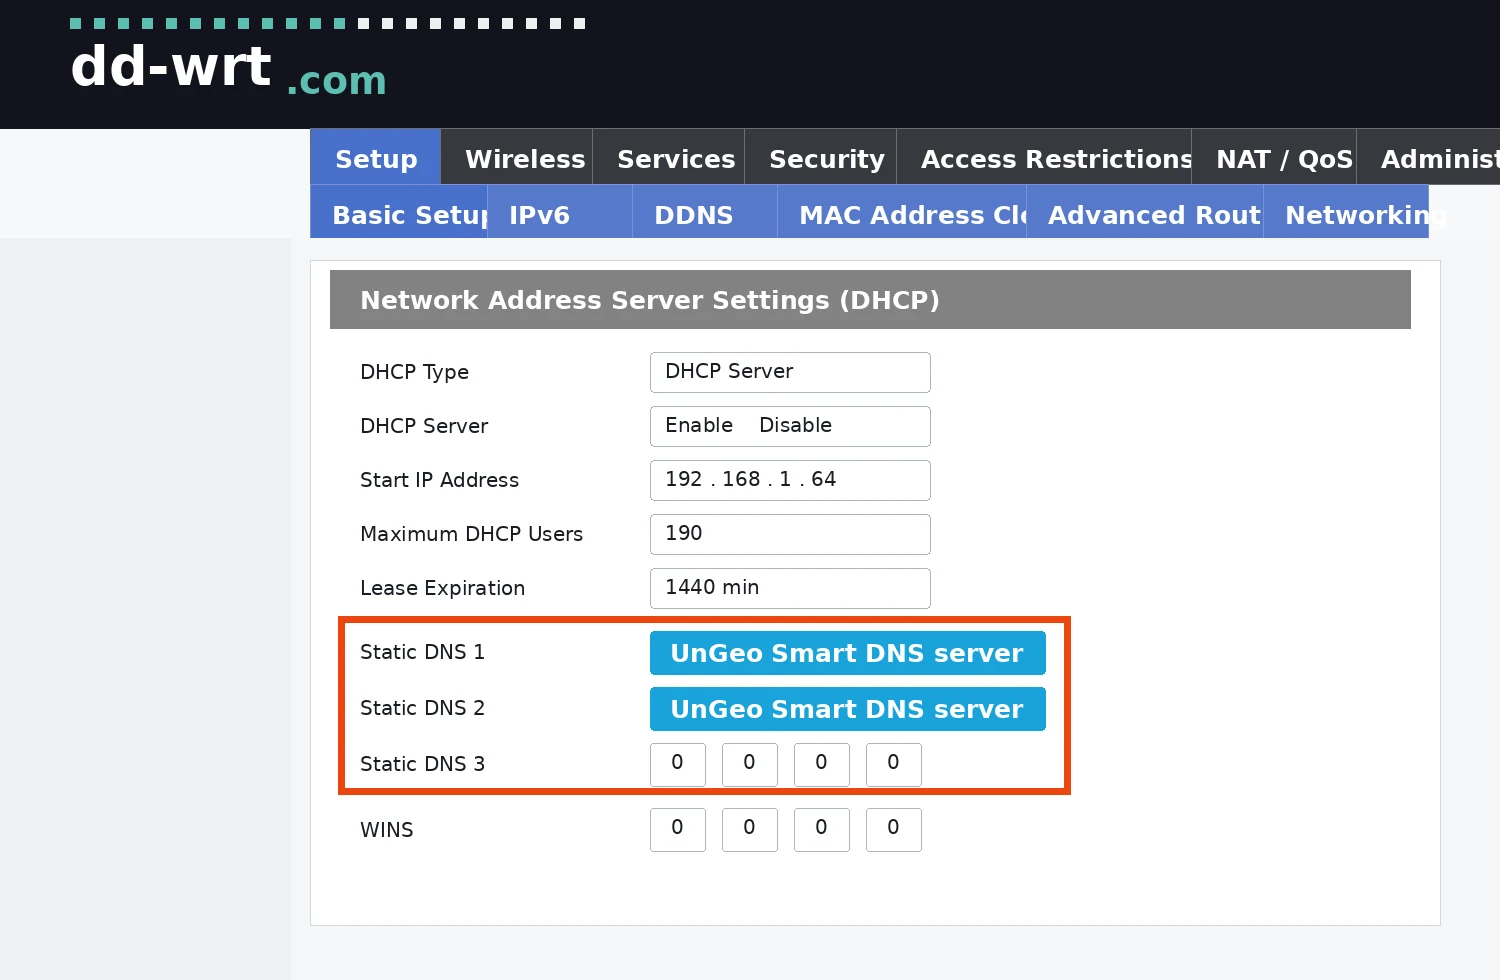Screen dimensions: 1500x980
Task: Click third octet of WINS field
Action: click(x=822, y=830)
